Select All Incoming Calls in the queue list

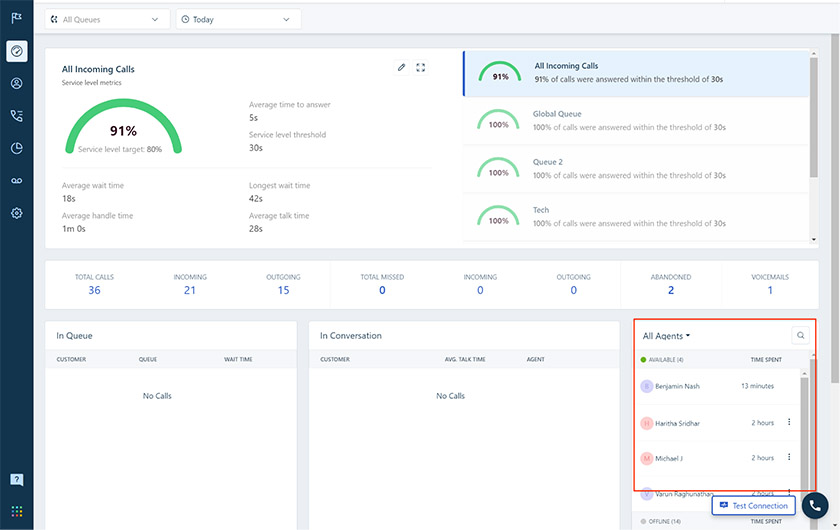[636, 73]
